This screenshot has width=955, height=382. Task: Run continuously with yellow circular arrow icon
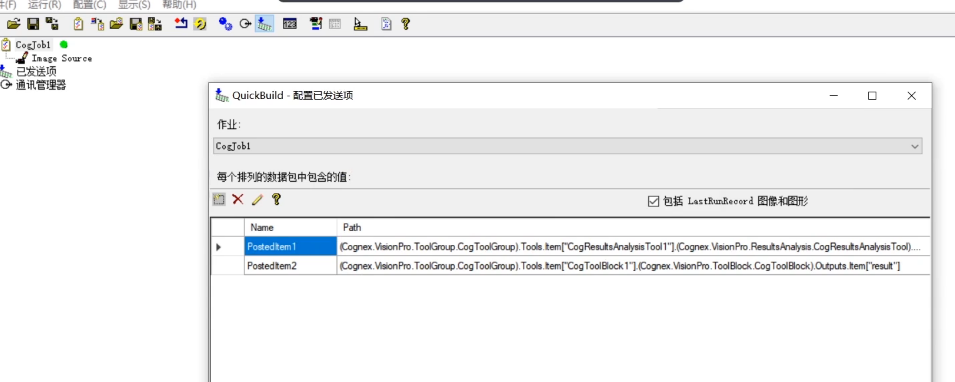pos(200,24)
